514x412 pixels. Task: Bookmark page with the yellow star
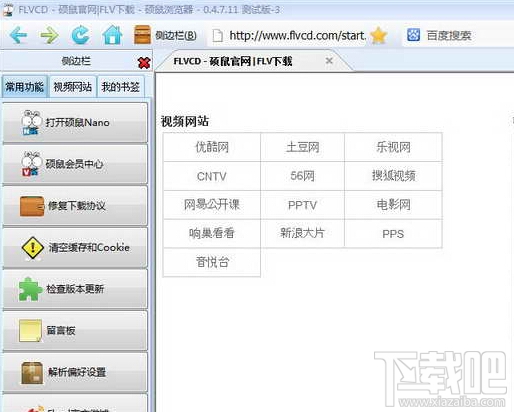tap(379, 35)
